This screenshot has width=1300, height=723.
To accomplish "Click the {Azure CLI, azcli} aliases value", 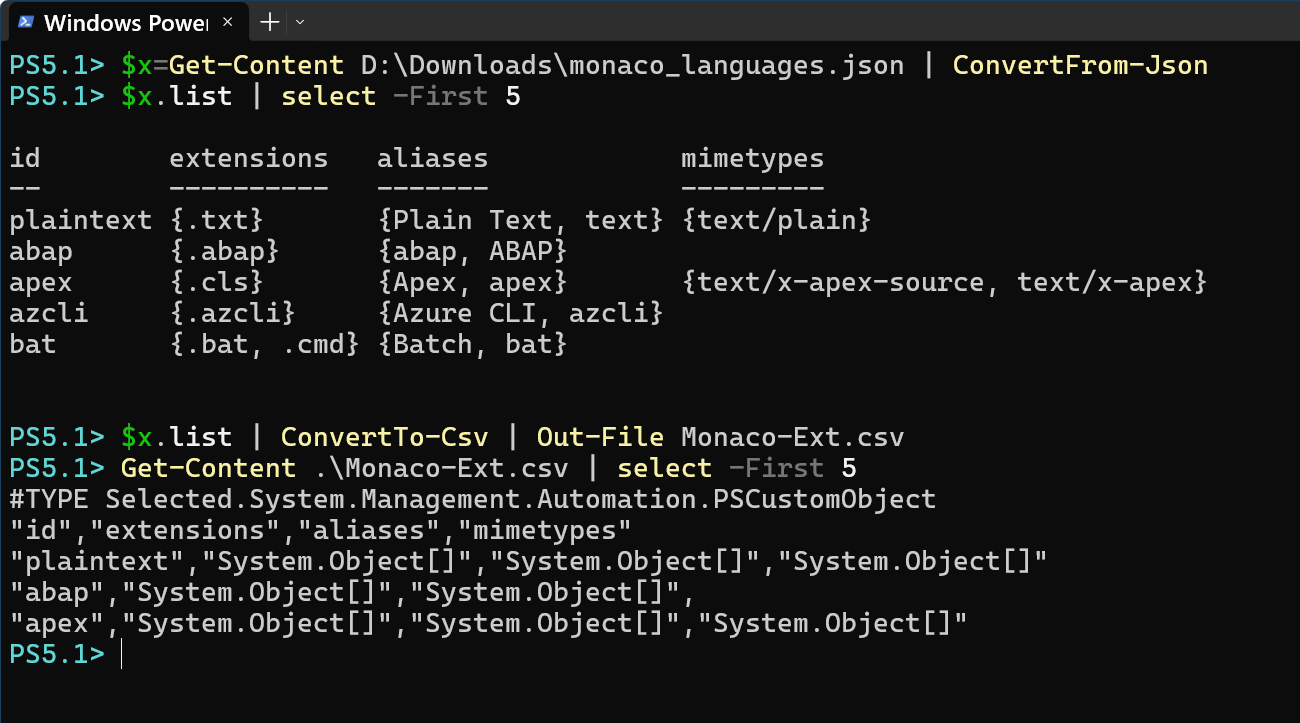I will coord(520,313).
